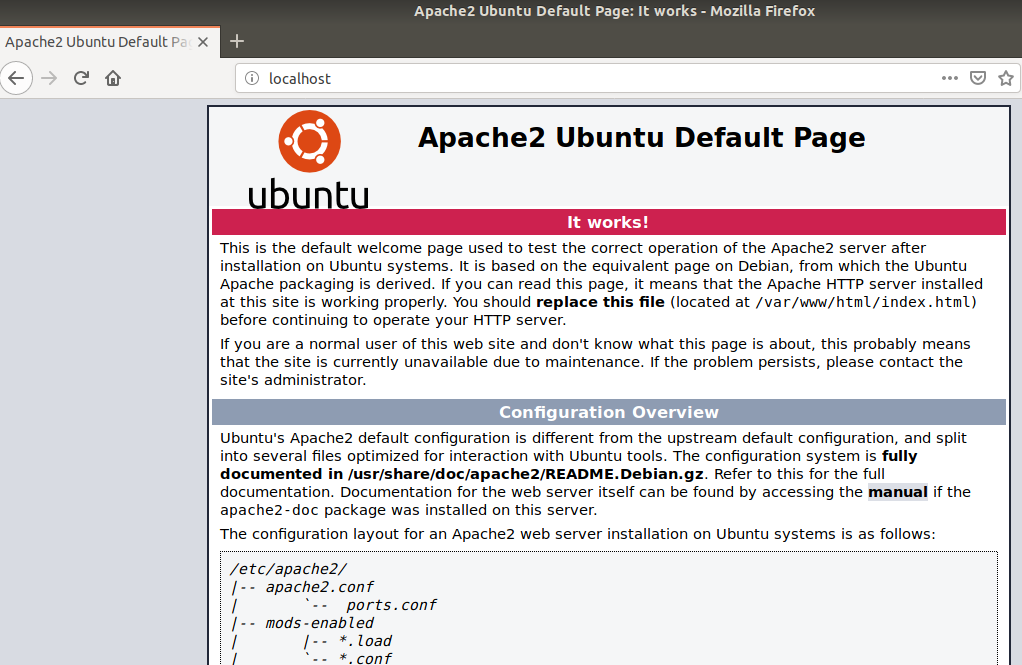Click the bold "replace this file" text
Viewport: 1022px width, 665px height.
600,302
